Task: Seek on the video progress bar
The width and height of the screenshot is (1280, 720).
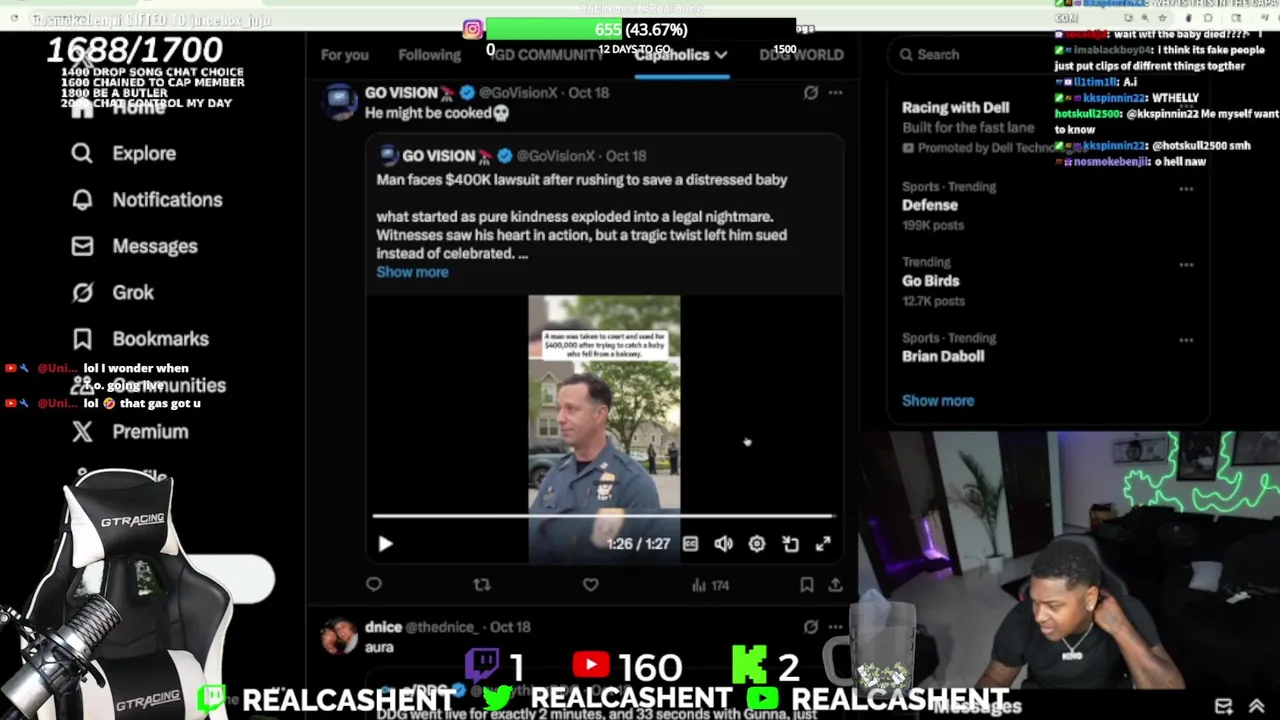Action: coord(603,516)
